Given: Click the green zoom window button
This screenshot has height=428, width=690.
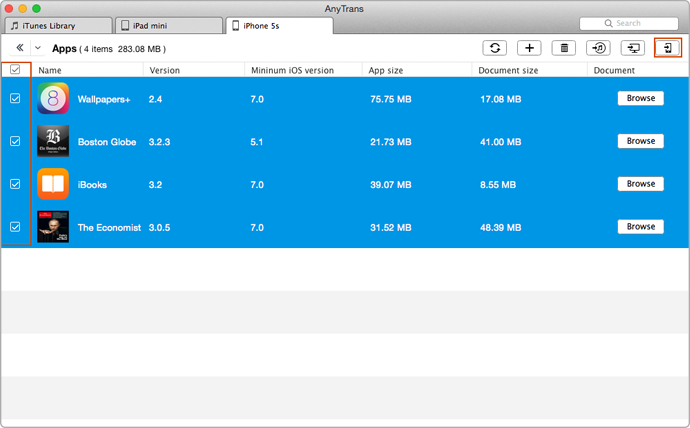Looking at the screenshot, I should point(37,8).
